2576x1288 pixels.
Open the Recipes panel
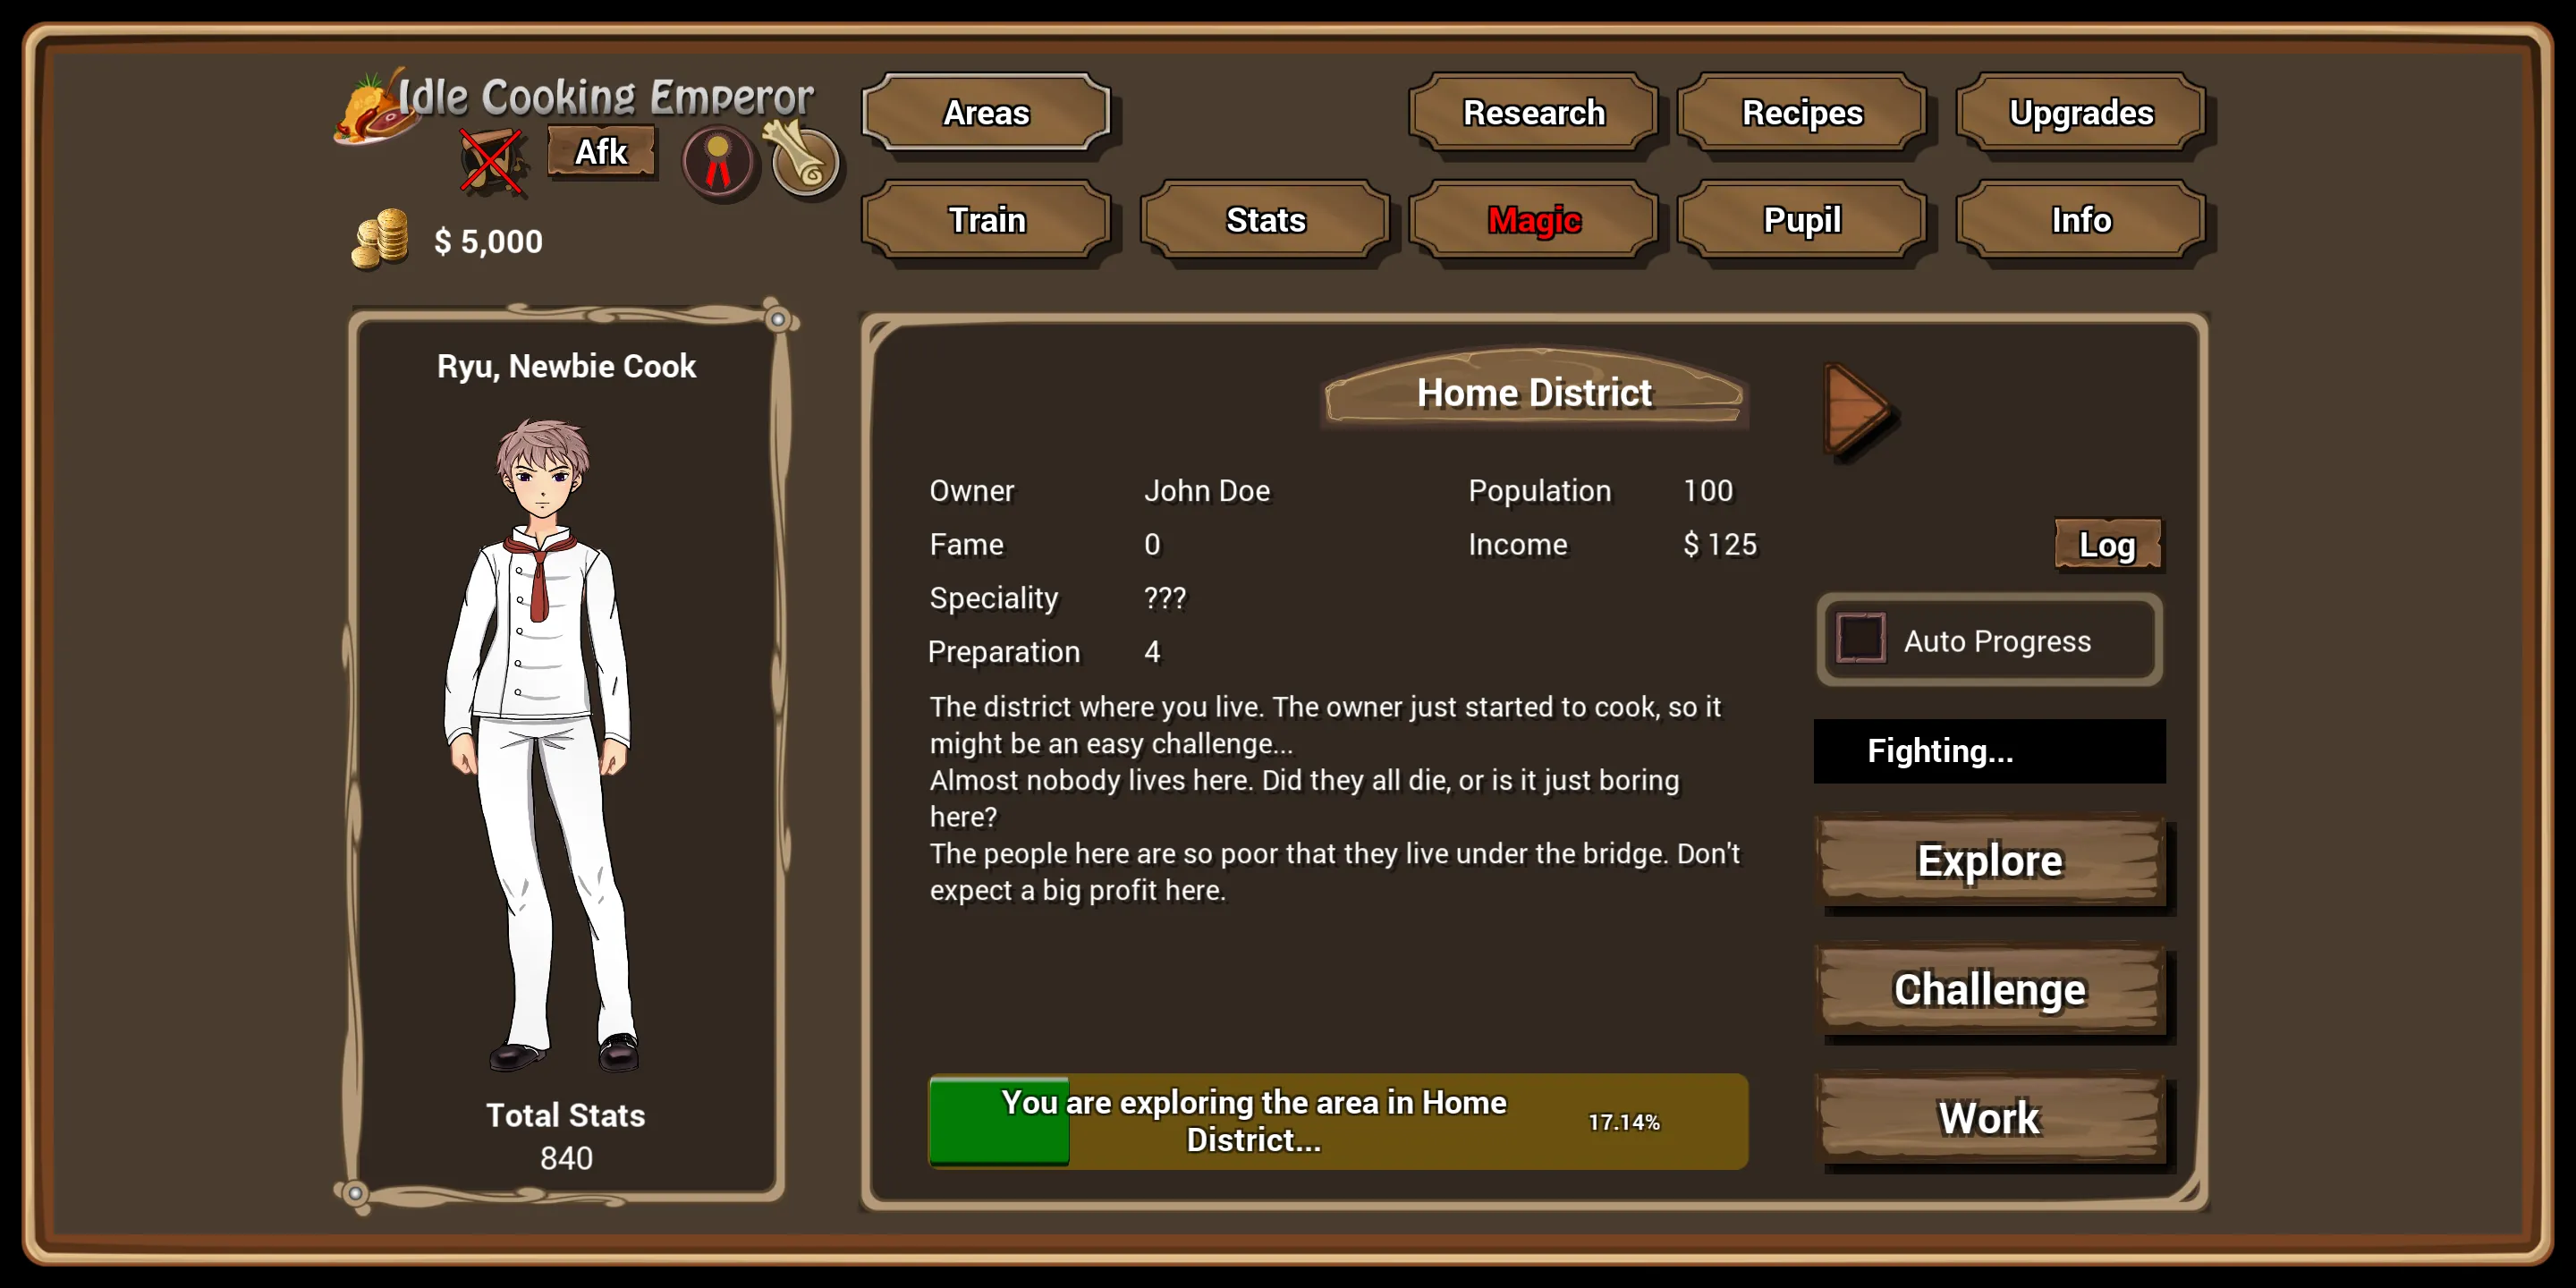tap(1806, 112)
